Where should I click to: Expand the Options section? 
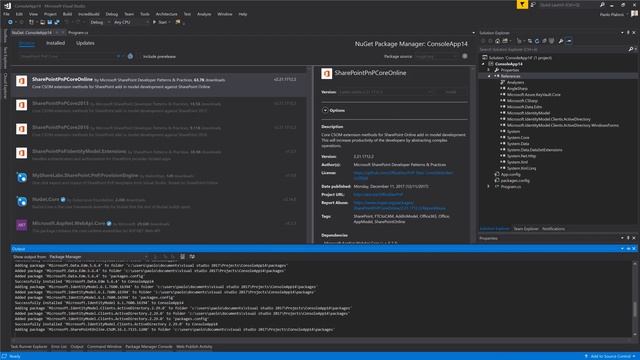[x=325, y=110]
